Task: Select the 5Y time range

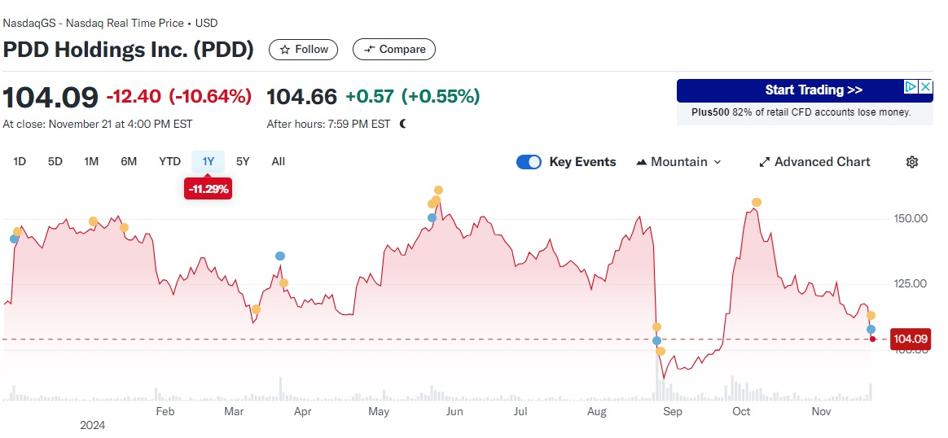Action: (x=243, y=162)
